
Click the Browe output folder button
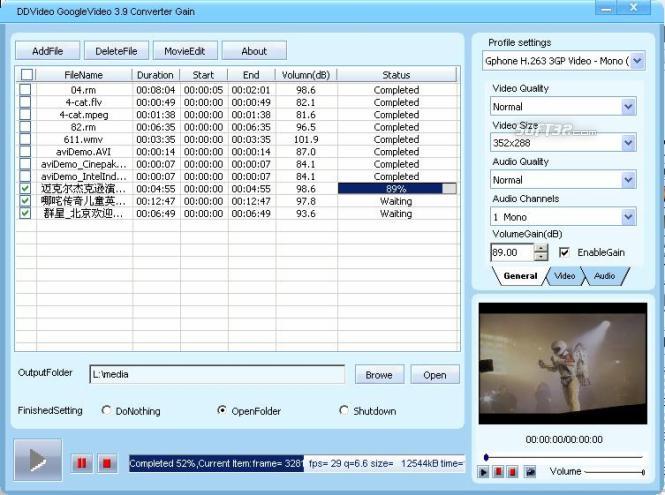tap(379, 375)
